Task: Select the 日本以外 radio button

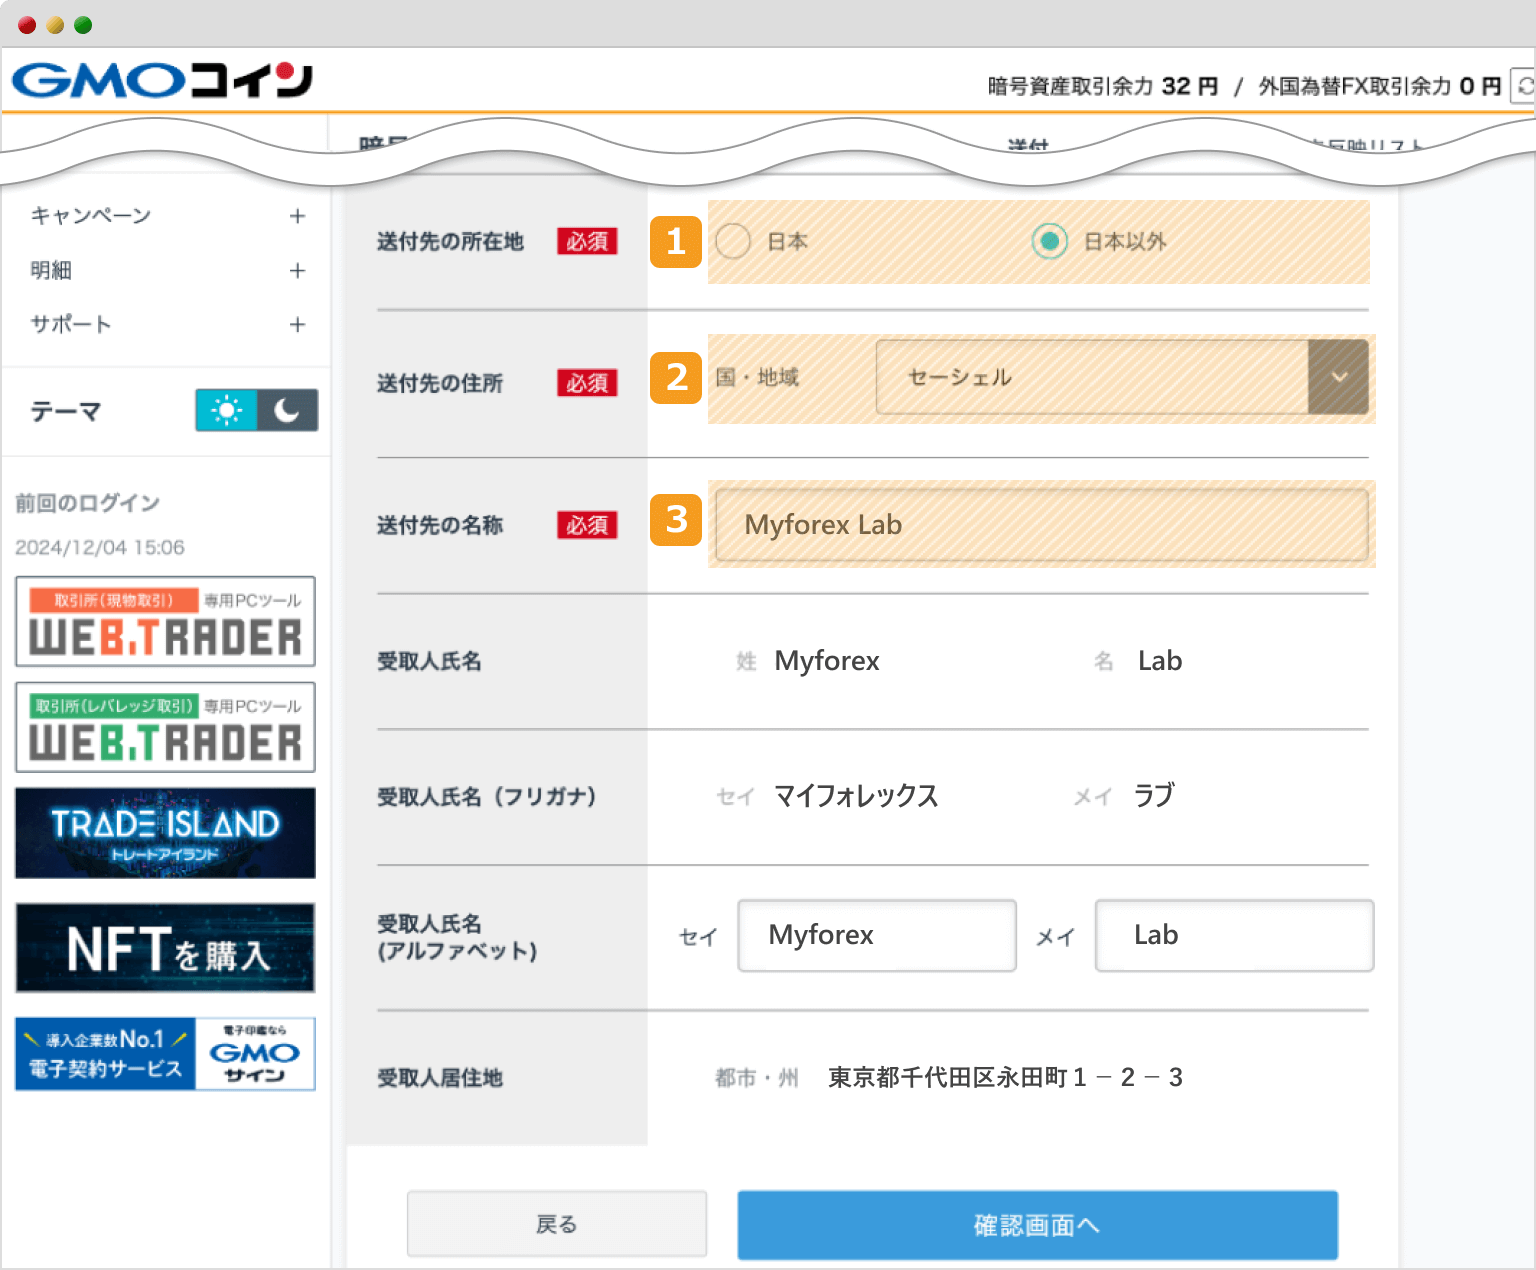Action: pos(1049,241)
